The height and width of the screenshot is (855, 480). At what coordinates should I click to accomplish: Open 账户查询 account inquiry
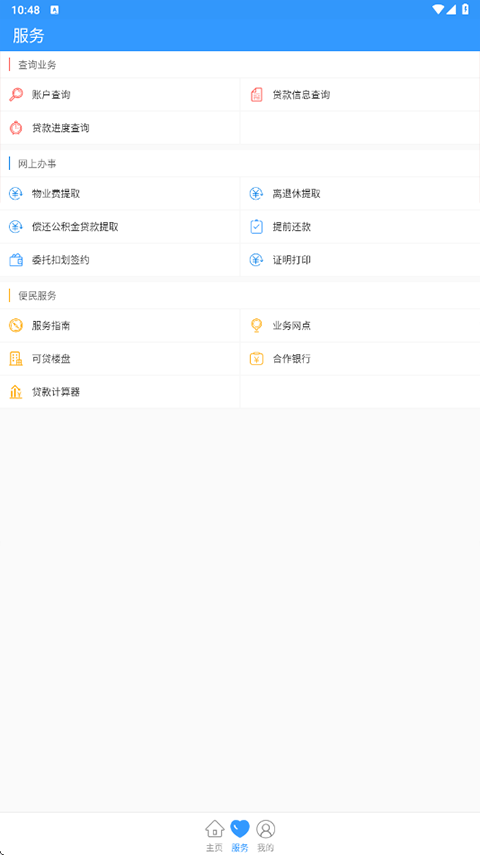click(120, 95)
